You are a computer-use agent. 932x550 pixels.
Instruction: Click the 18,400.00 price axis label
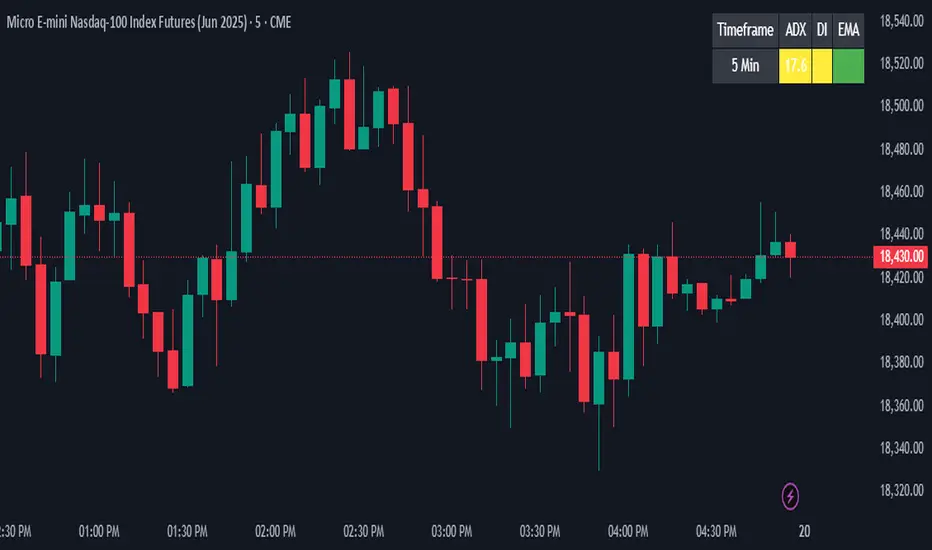tap(900, 320)
